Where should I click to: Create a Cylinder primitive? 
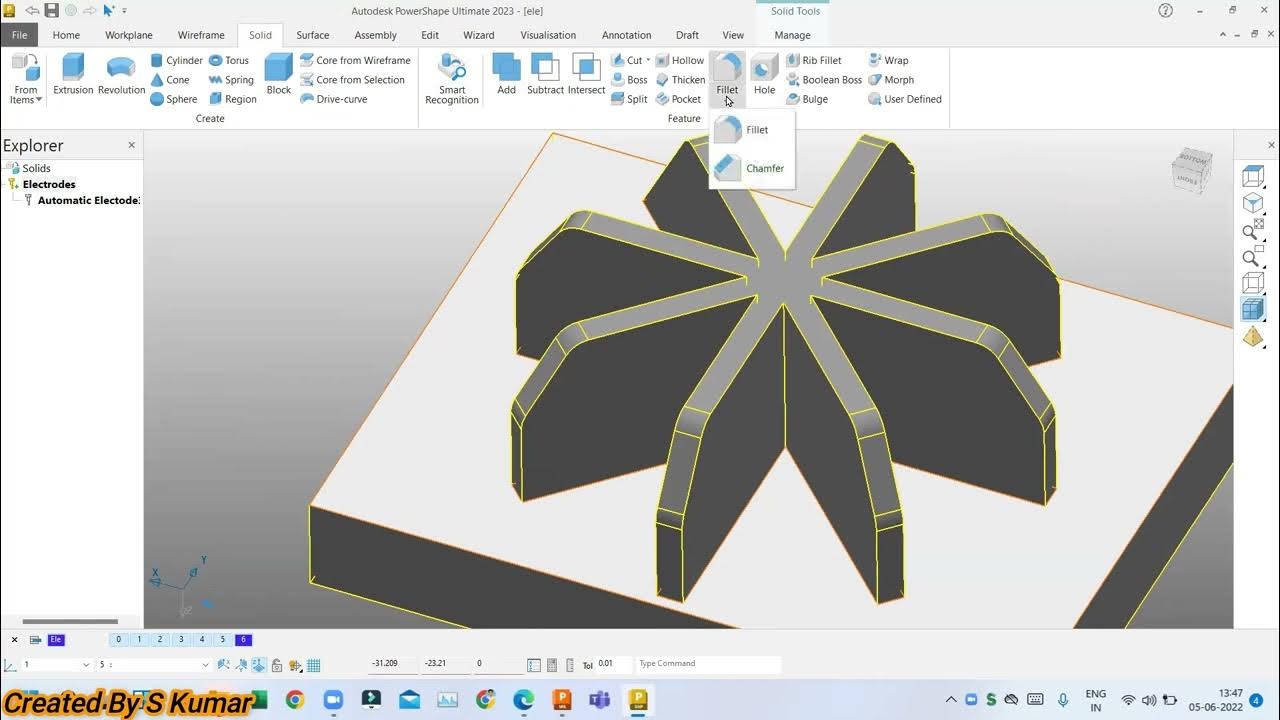click(x=176, y=61)
